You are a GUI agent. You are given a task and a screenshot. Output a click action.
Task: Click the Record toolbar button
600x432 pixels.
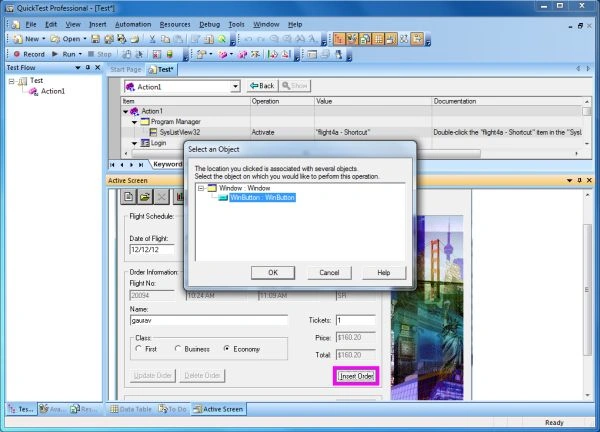29,54
